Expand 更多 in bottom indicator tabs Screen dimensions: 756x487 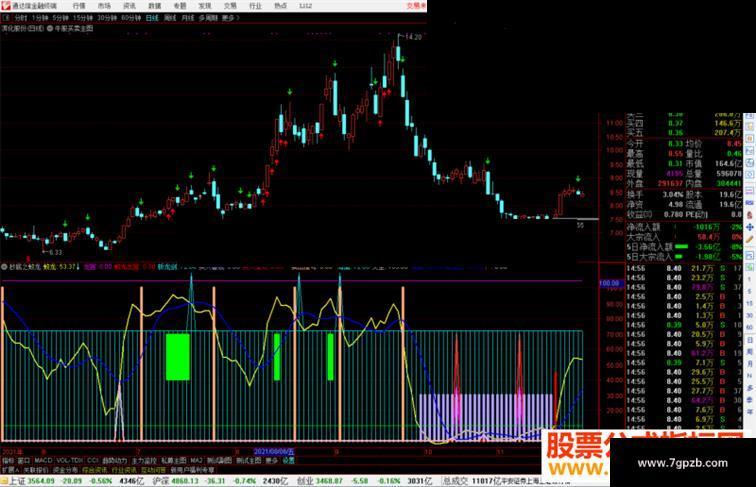[271, 460]
